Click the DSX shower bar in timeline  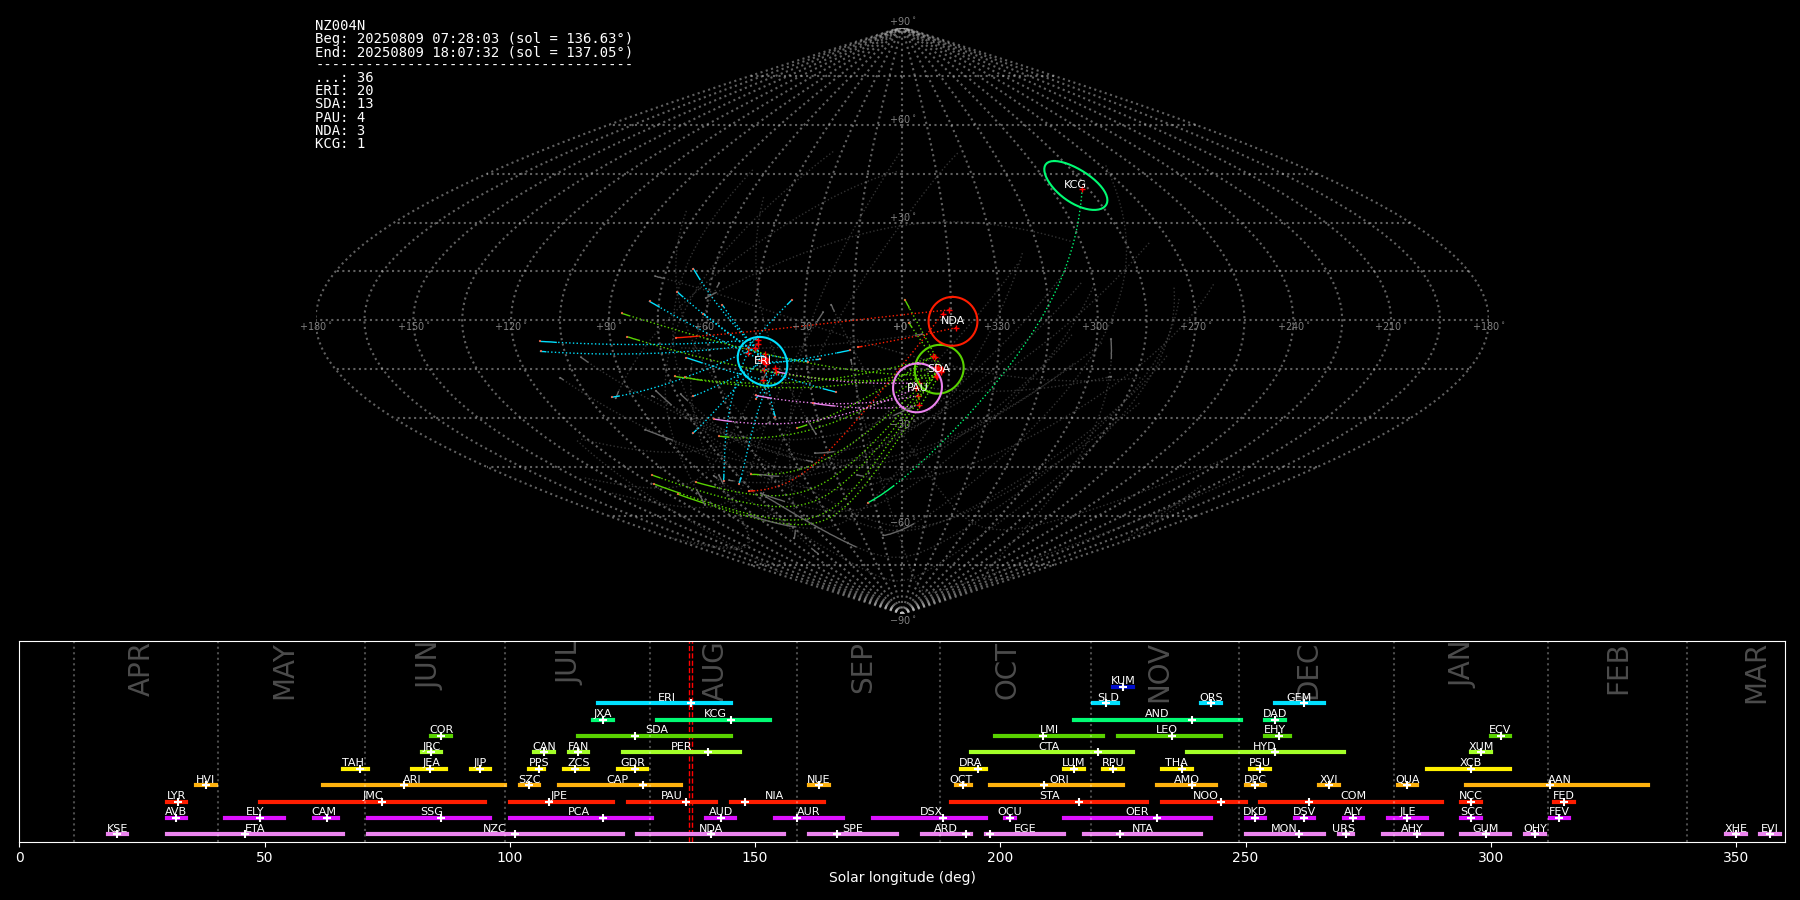pos(929,818)
